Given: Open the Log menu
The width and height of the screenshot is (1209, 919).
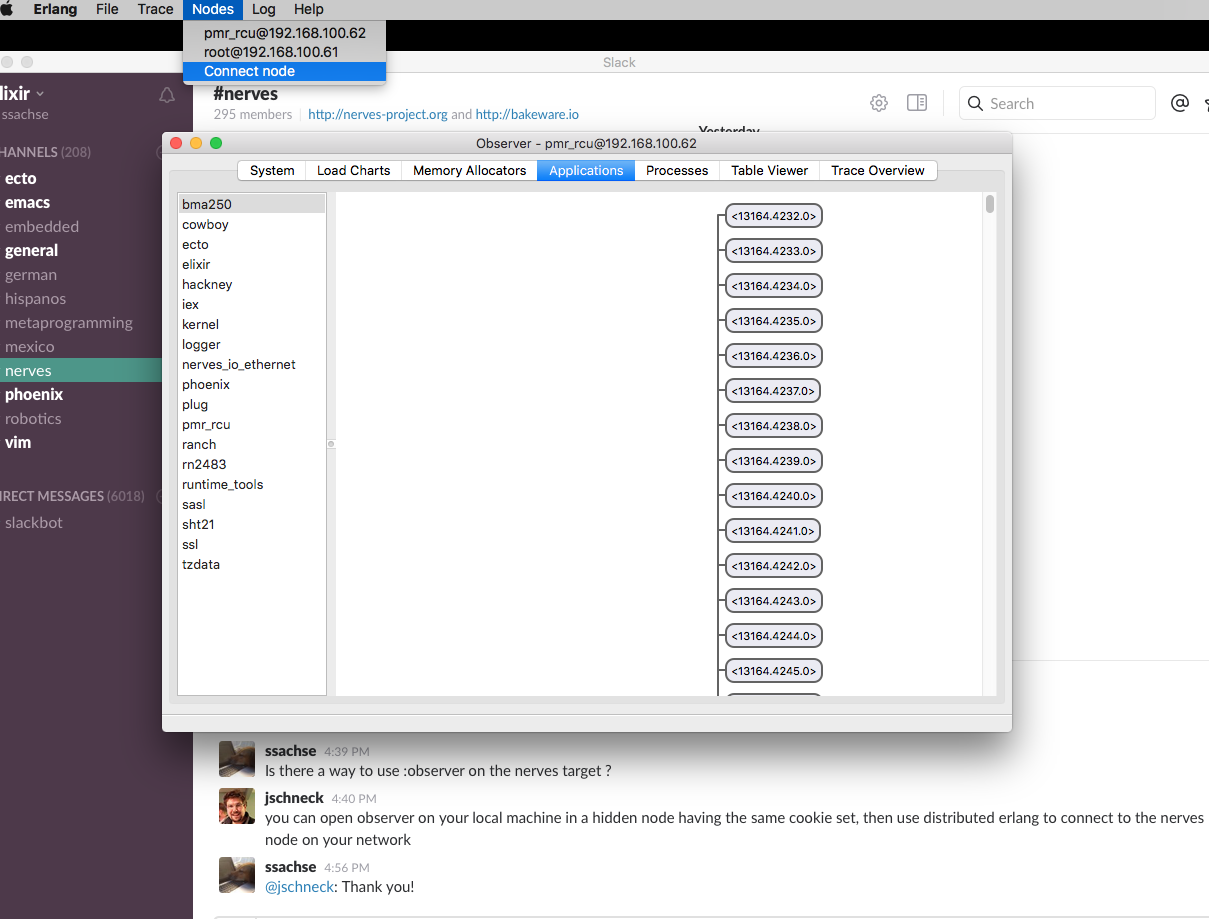Looking at the screenshot, I should 263,9.
